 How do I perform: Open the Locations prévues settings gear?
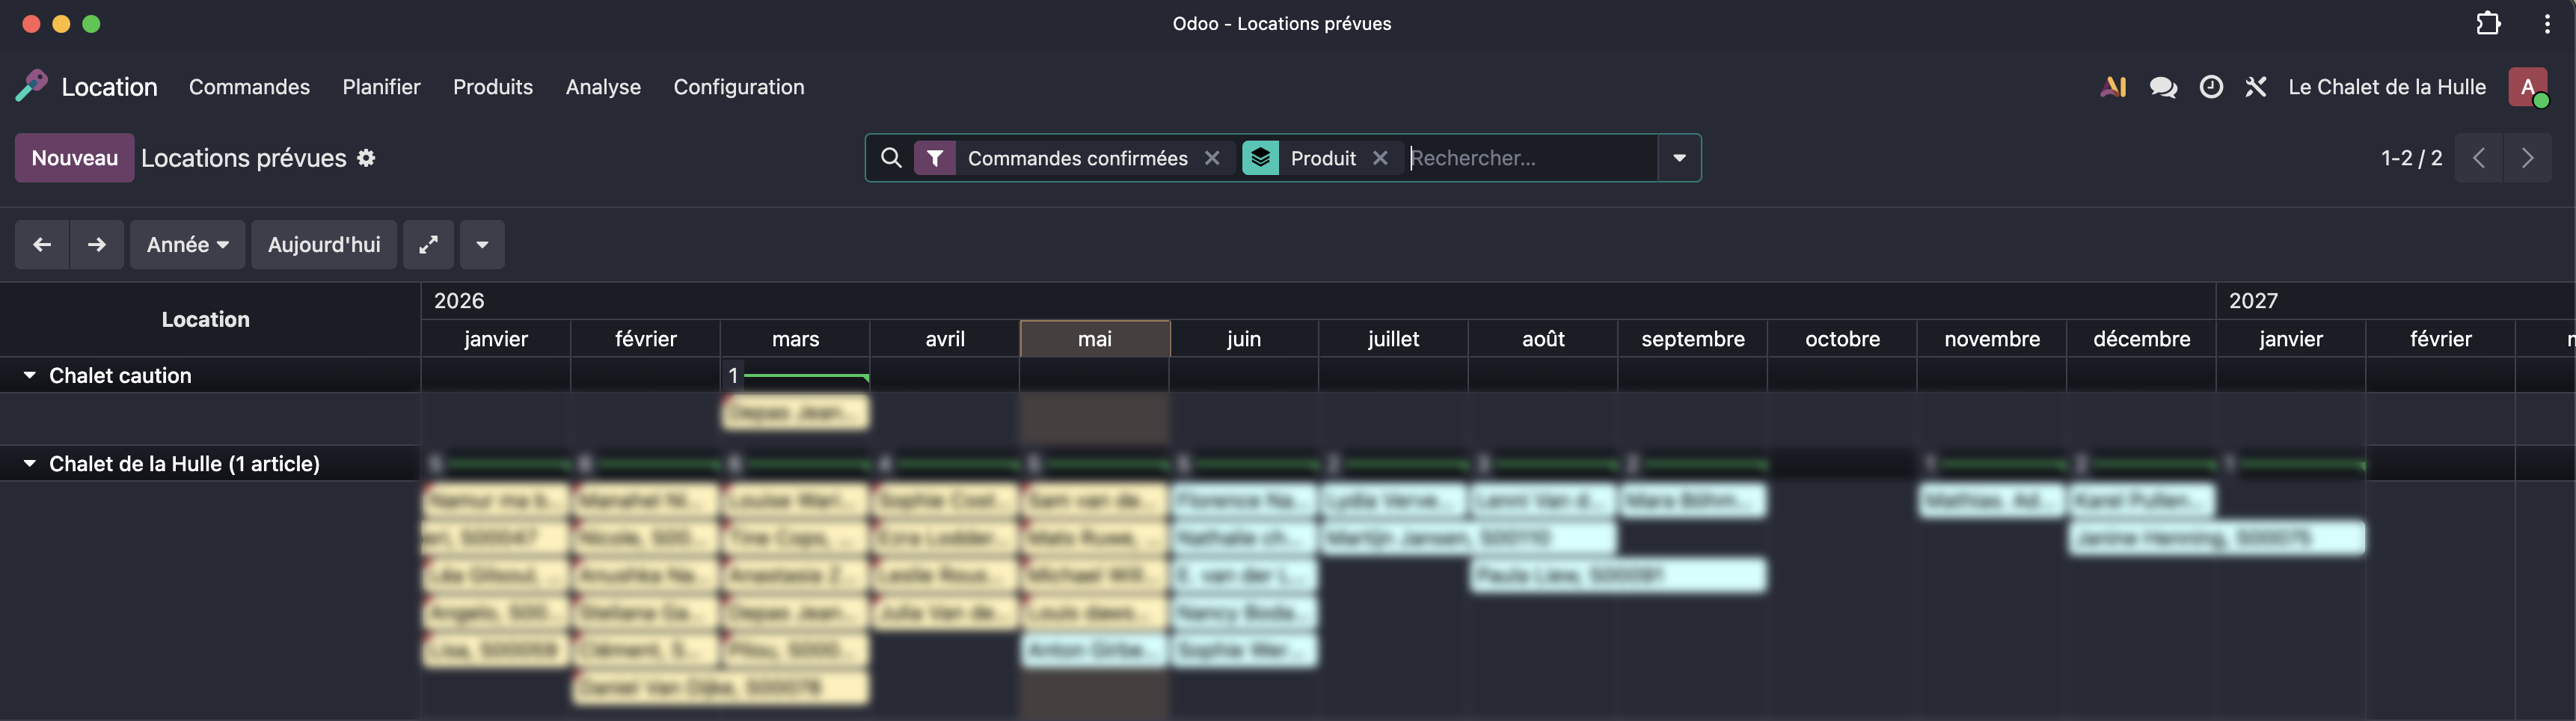(x=366, y=158)
